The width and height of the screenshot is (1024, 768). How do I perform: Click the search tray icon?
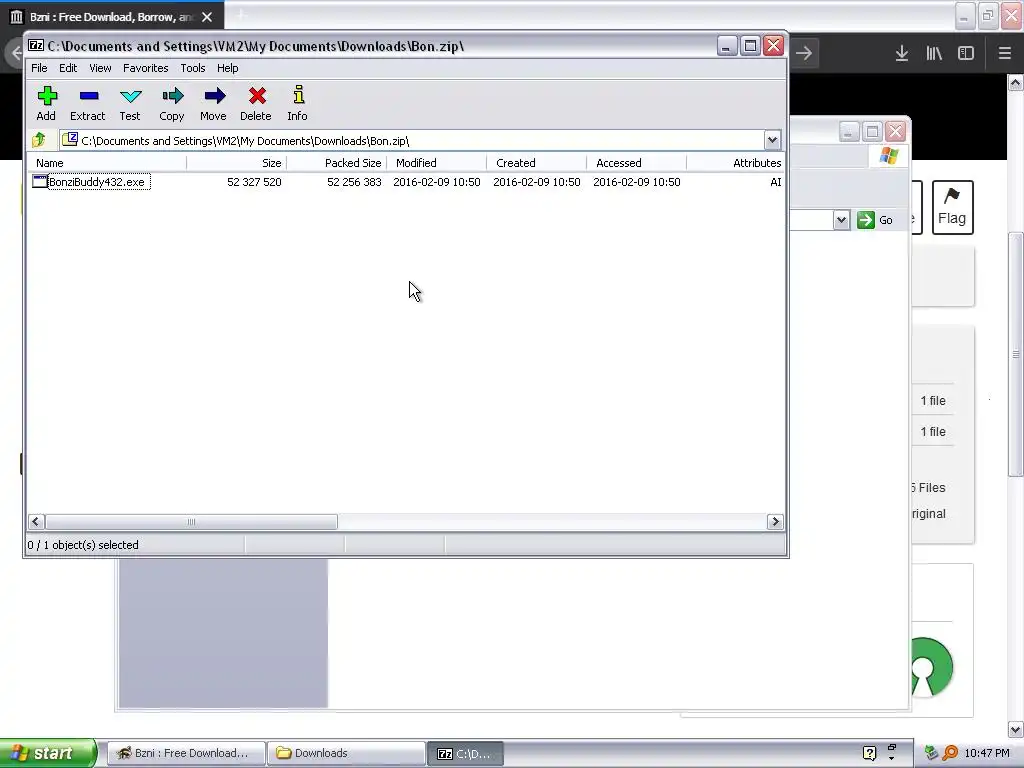[950, 753]
